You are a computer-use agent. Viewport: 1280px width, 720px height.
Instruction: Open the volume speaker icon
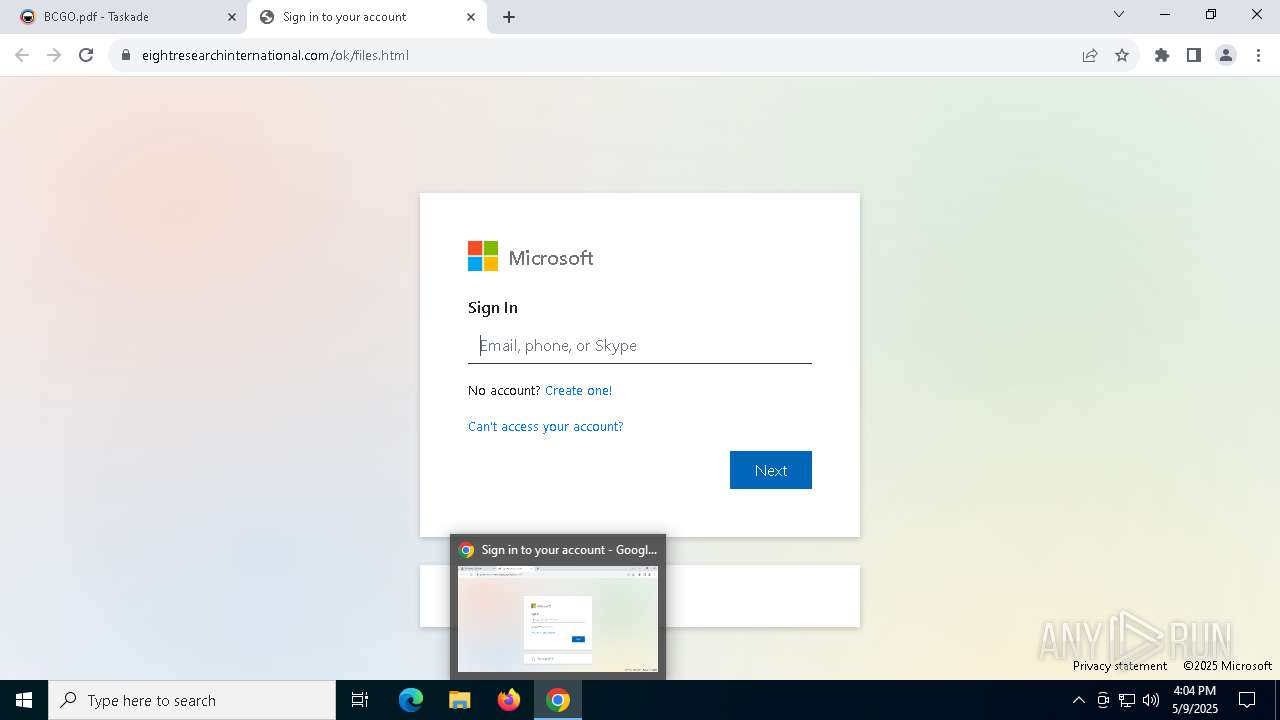click(1151, 700)
